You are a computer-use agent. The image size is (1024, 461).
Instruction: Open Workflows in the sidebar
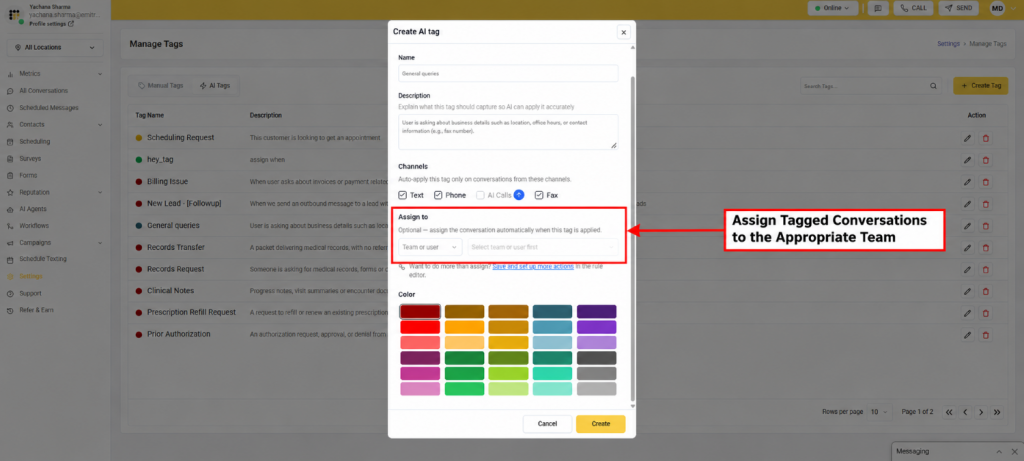click(34, 226)
